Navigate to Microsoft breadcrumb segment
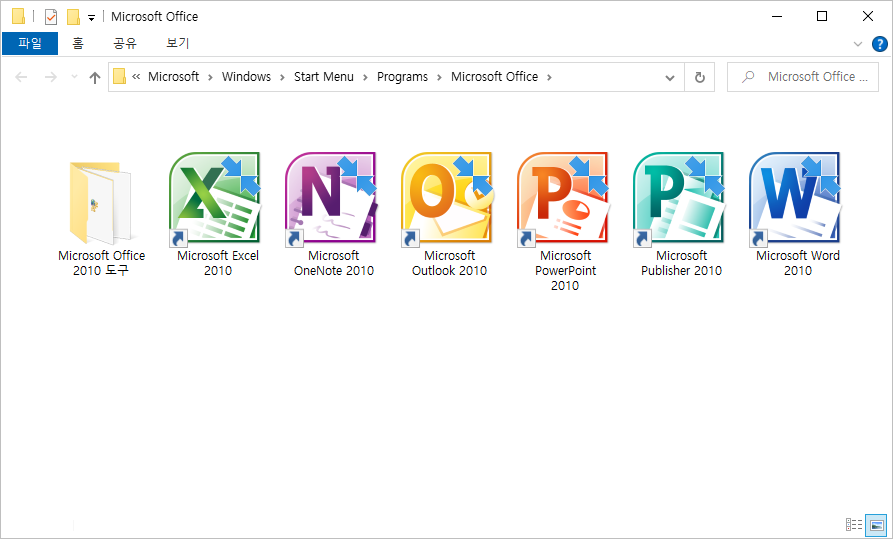 coord(174,76)
